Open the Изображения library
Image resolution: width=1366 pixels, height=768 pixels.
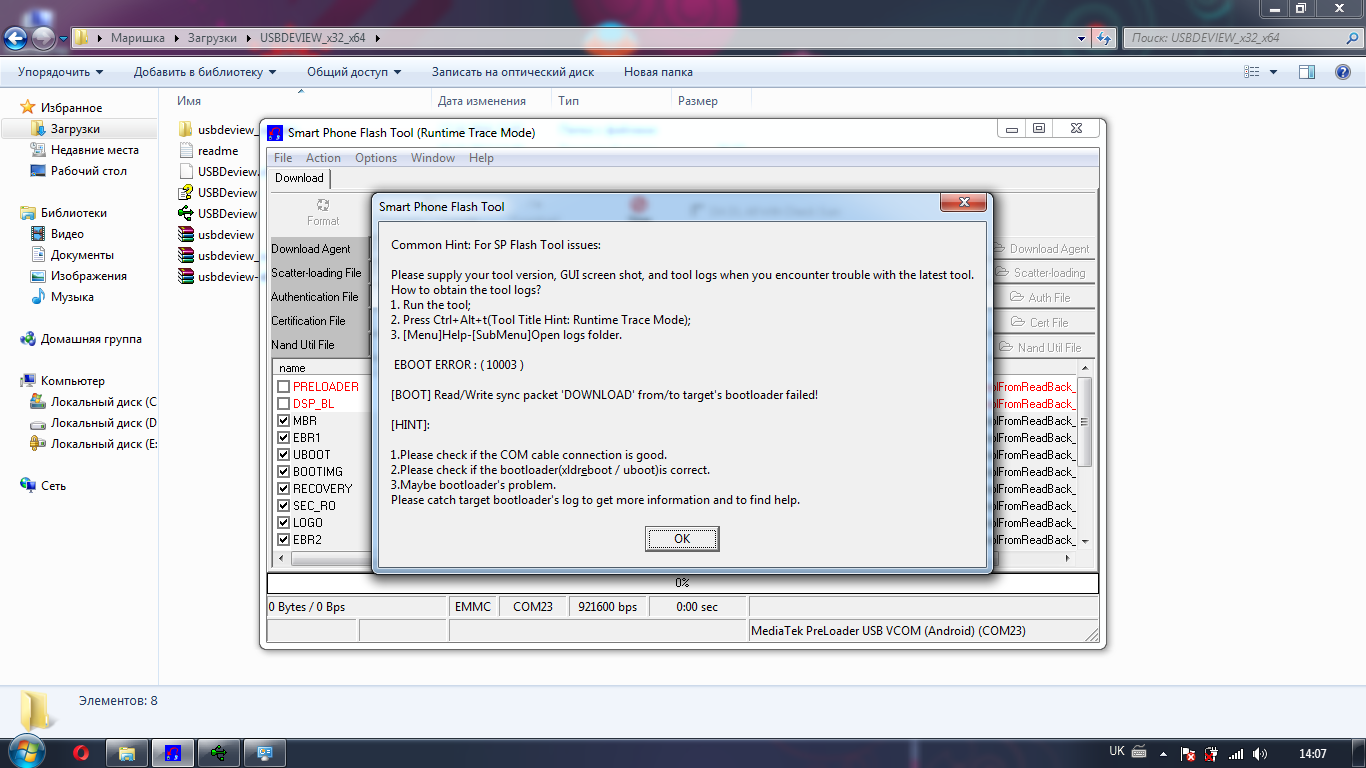point(89,276)
